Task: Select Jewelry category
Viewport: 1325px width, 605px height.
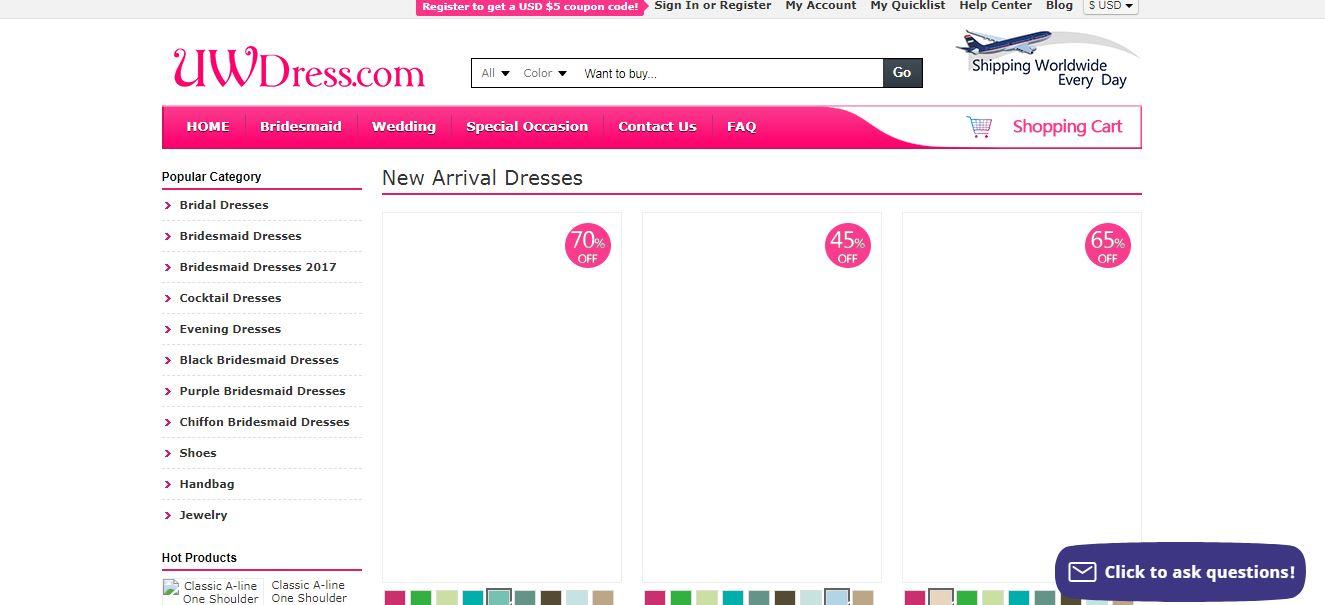Action: pyautogui.click(x=203, y=515)
